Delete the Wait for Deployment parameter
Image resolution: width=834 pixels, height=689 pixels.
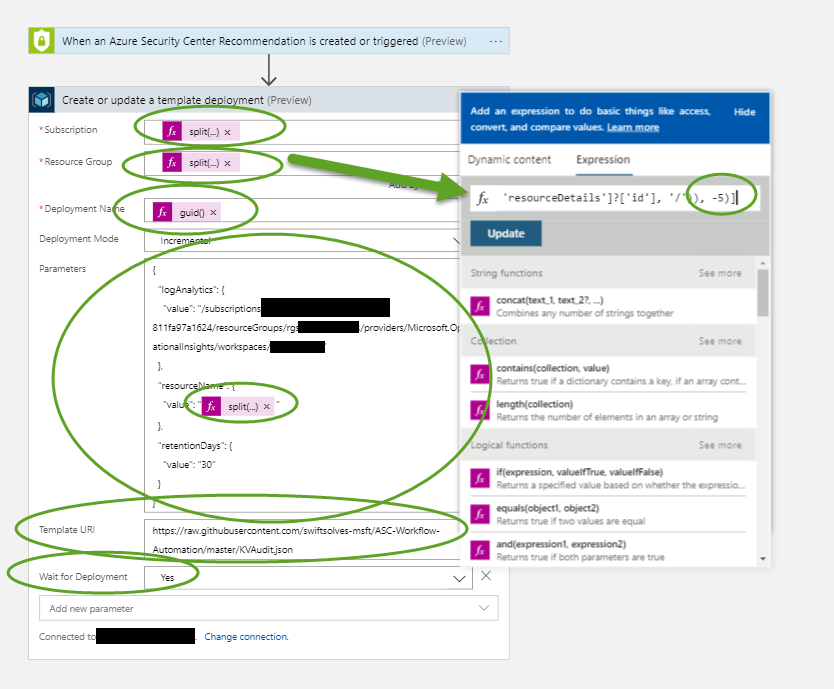click(x=486, y=576)
